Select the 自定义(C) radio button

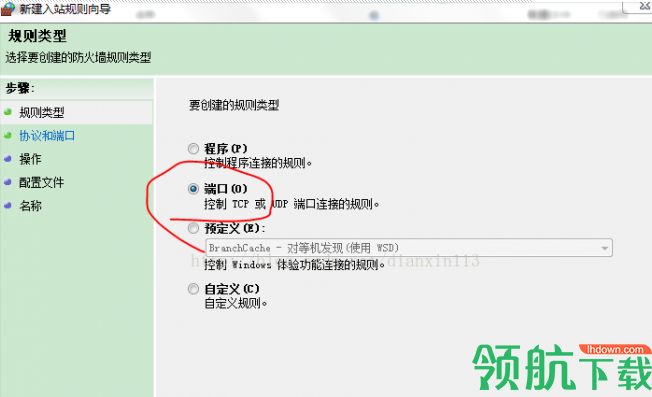tap(193, 289)
